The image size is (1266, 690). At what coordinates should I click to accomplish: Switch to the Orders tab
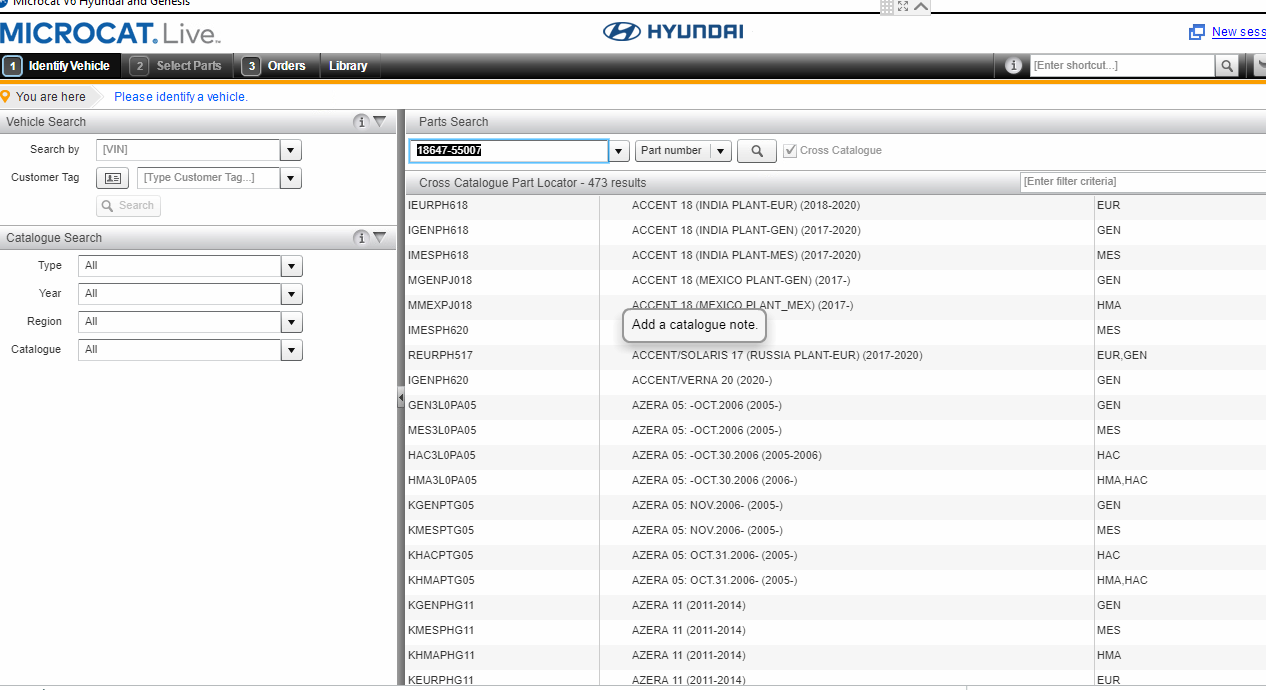click(276, 66)
